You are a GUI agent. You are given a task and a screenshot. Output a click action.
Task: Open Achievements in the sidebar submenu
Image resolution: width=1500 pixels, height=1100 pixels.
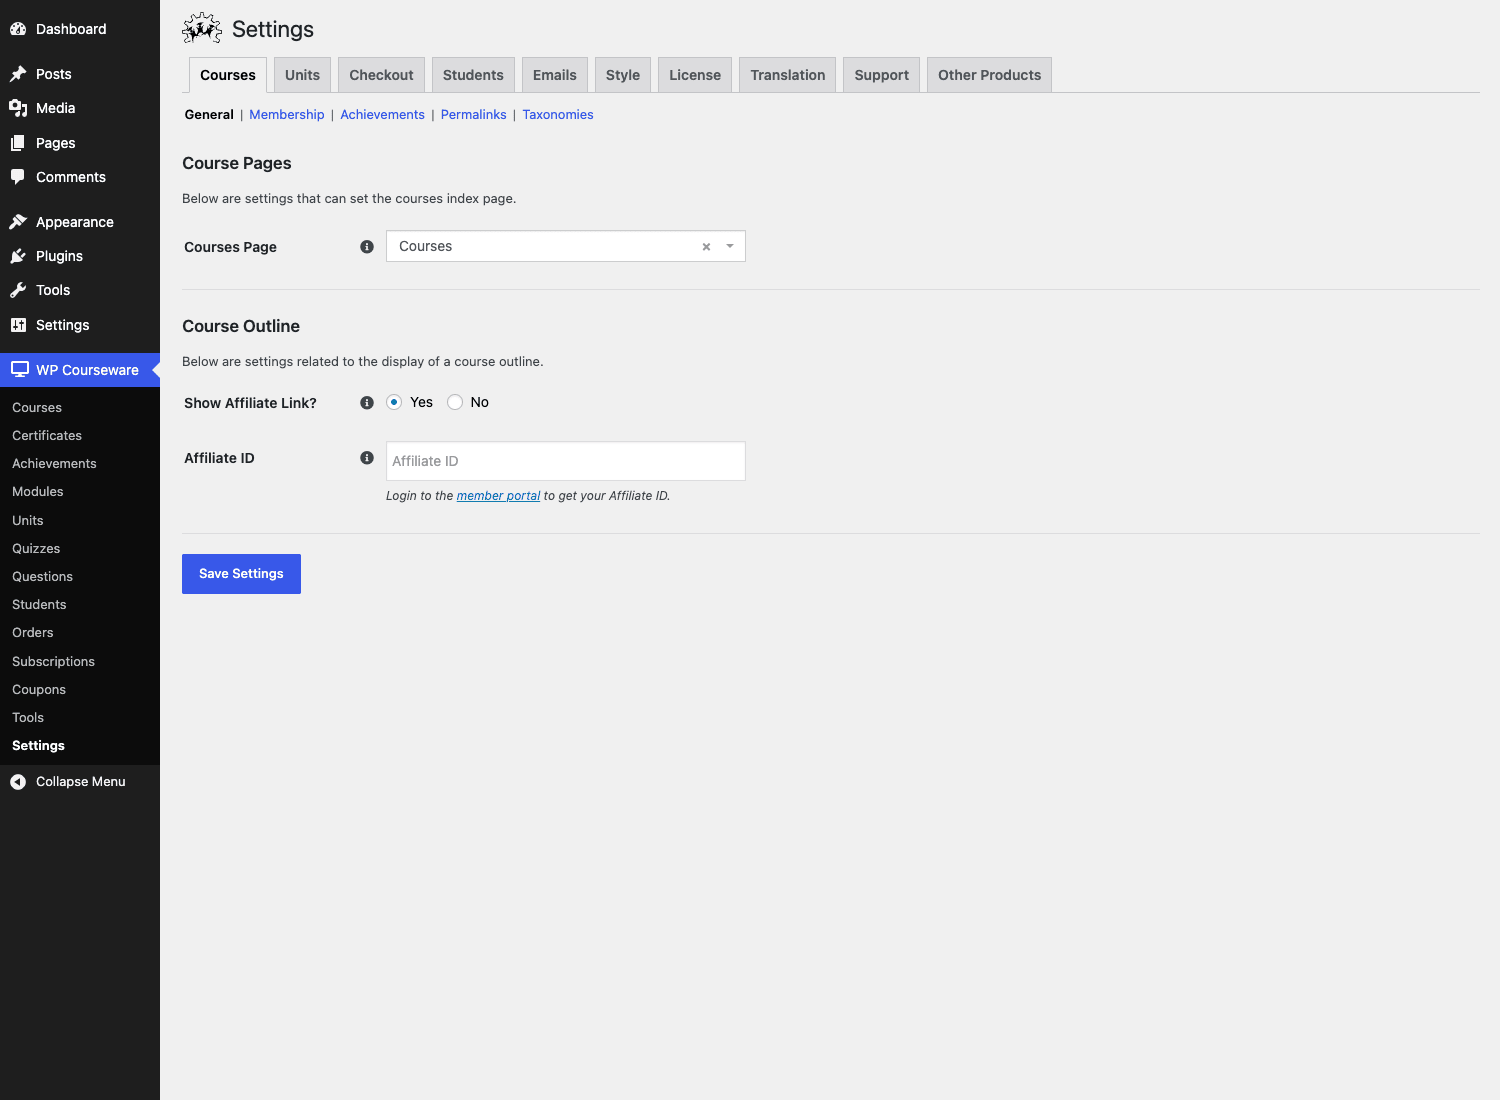pos(54,464)
